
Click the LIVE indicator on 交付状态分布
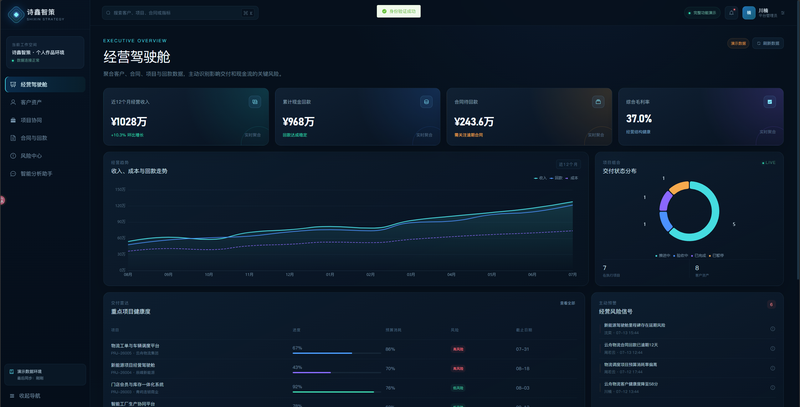click(768, 163)
